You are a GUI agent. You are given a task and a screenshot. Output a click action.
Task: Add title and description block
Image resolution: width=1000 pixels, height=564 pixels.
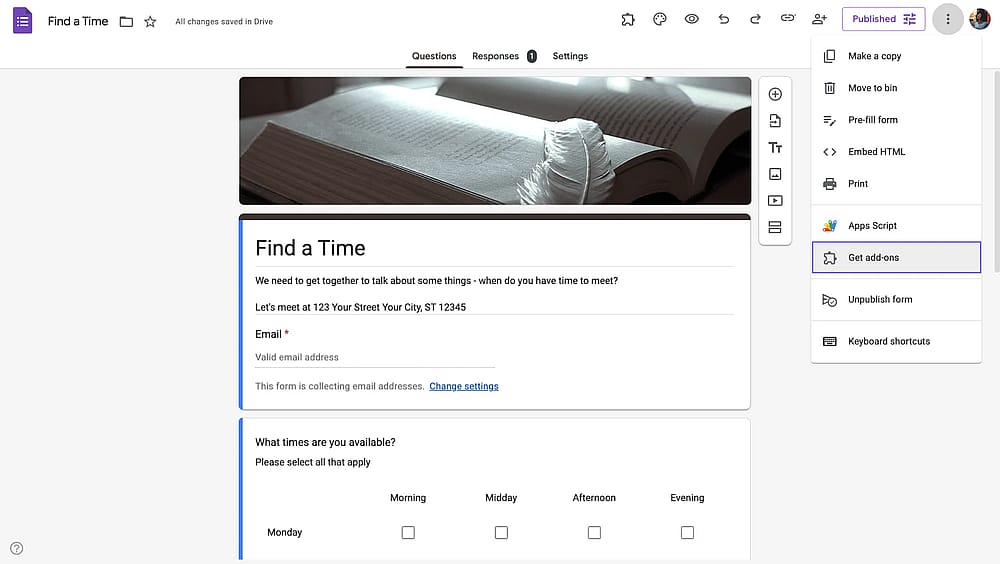pyautogui.click(x=776, y=147)
